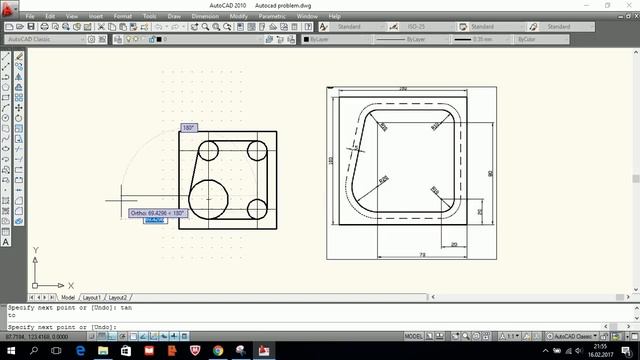Open the text style Standard dropdown

357,27
